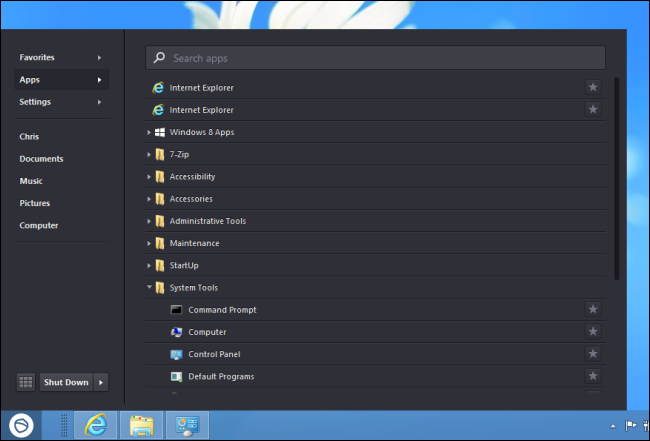The height and width of the screenshot is (441, 650).
Task: Favorite the first Internet Explorer entry star
Action: [x=593, y=87]
